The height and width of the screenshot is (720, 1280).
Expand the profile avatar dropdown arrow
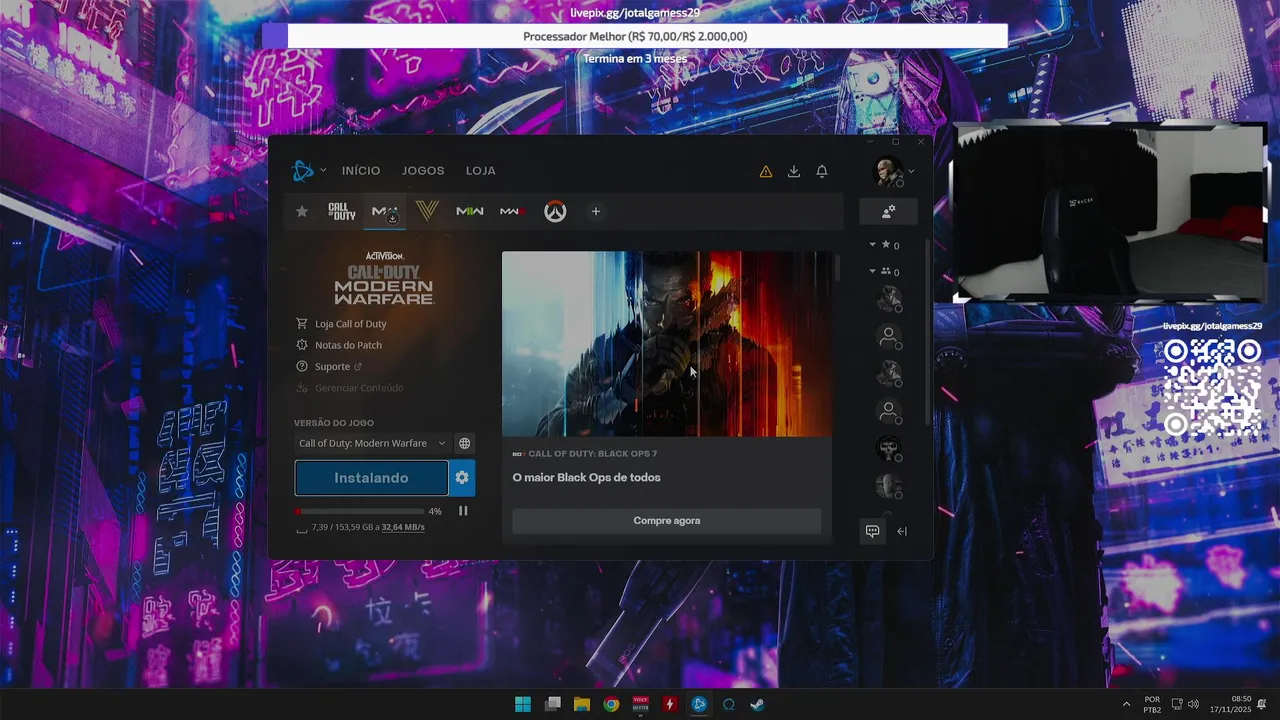pyautogui.click(x=911, y=171)
